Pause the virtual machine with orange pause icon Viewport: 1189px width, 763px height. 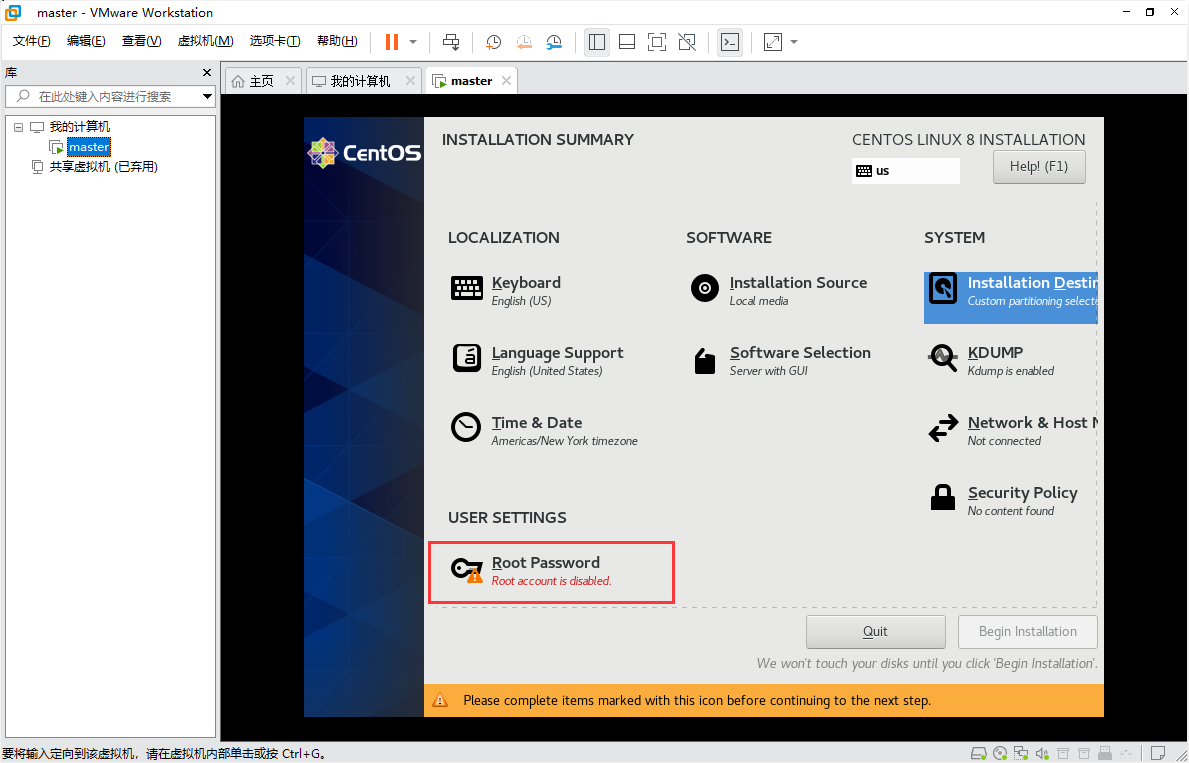click(x=391, y=42)
